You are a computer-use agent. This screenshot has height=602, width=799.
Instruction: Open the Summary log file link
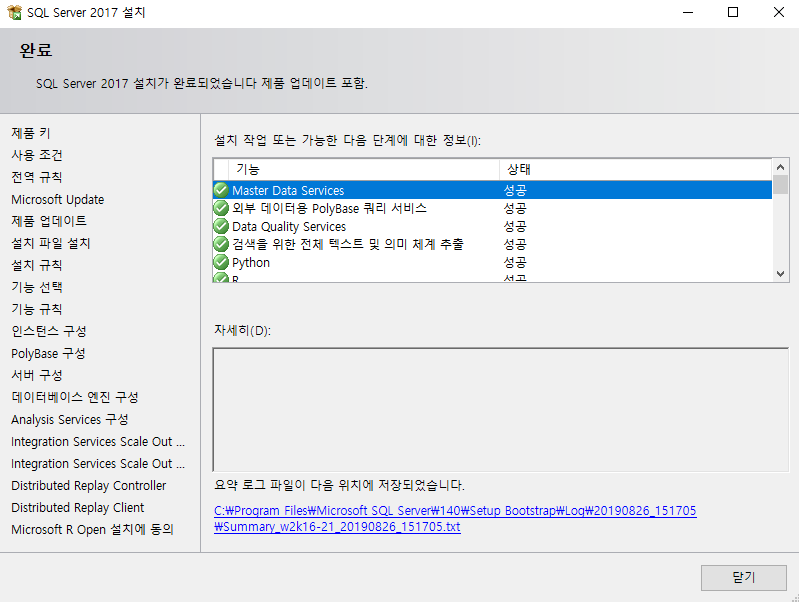[455, 518]
